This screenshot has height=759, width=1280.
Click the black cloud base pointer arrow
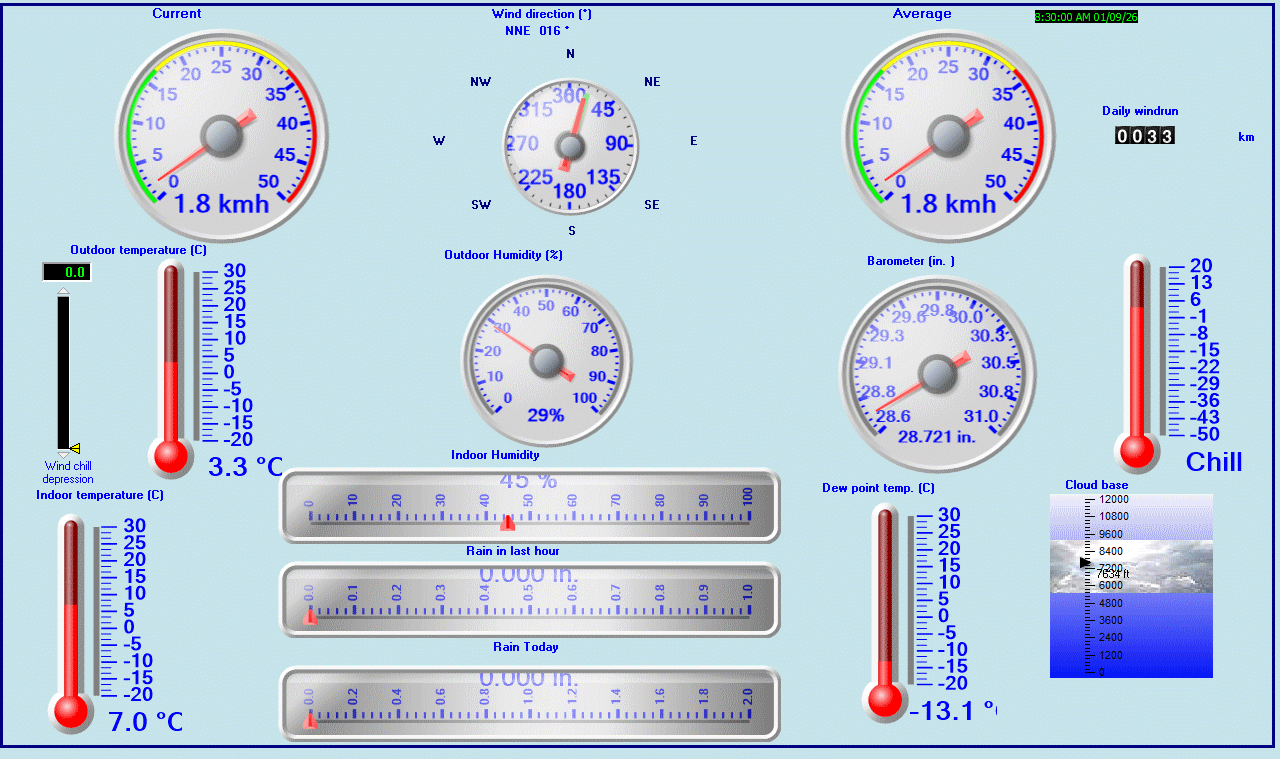coord(1085,563)
